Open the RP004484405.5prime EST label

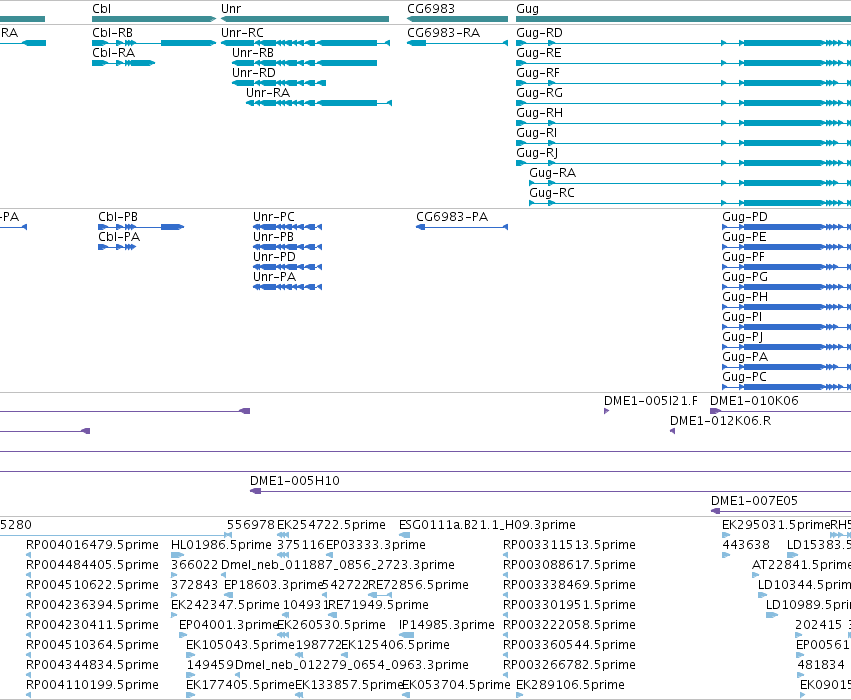pos(92,565)
